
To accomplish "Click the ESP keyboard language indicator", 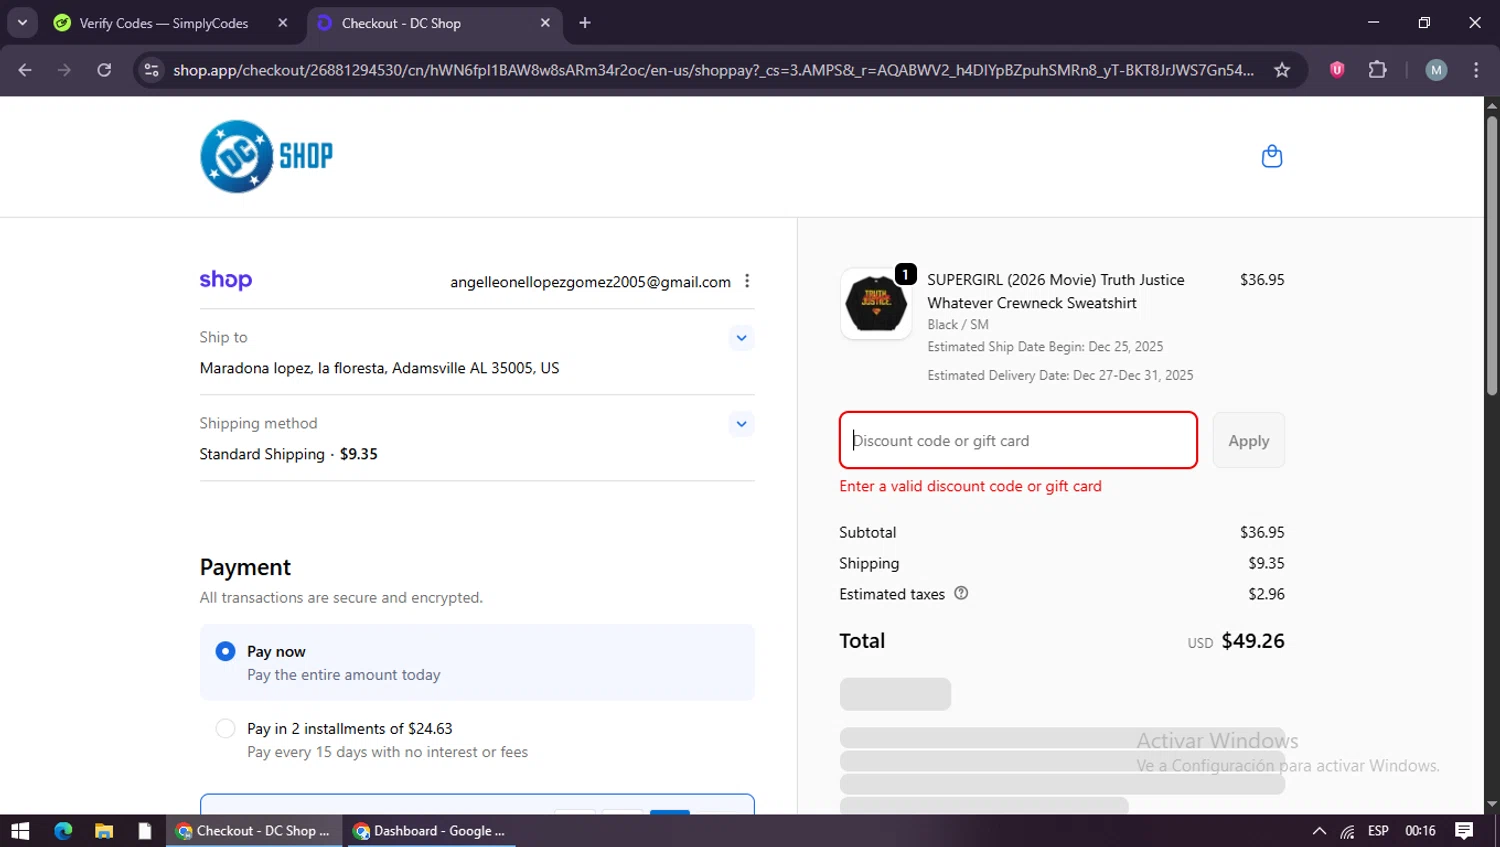I will coord(1378,831).
